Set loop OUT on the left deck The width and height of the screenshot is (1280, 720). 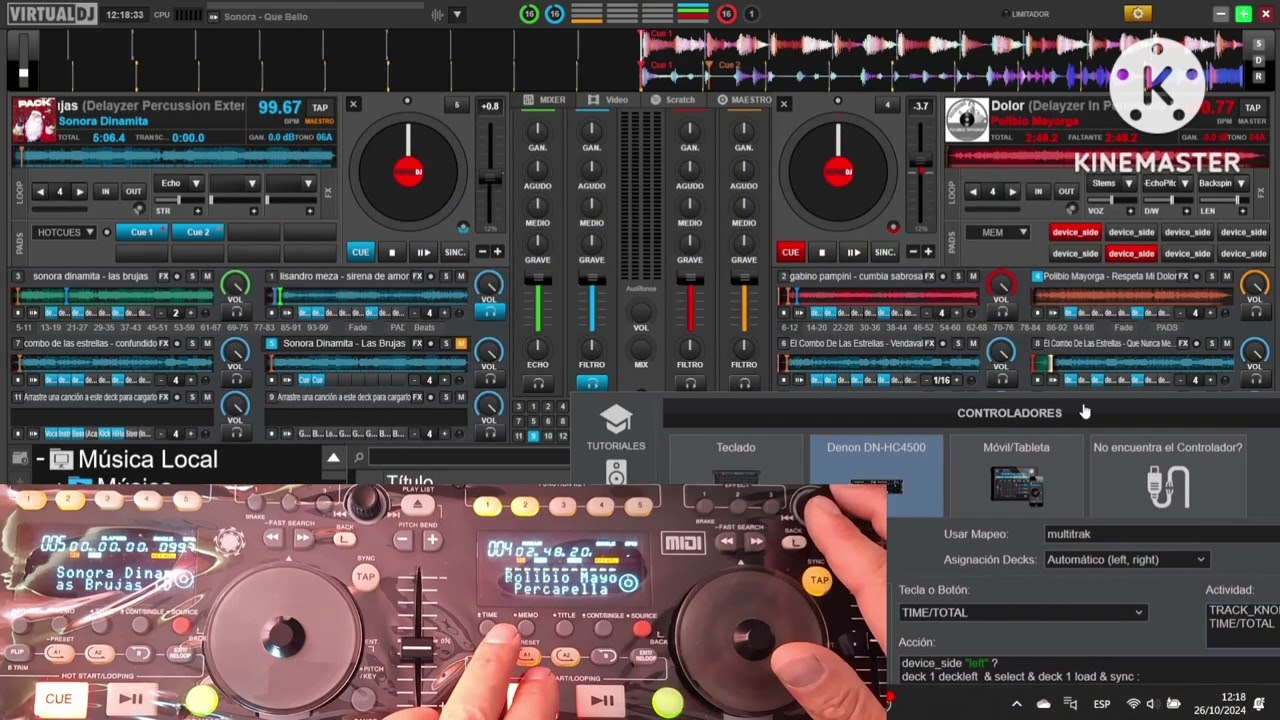(x=133, y=191)
